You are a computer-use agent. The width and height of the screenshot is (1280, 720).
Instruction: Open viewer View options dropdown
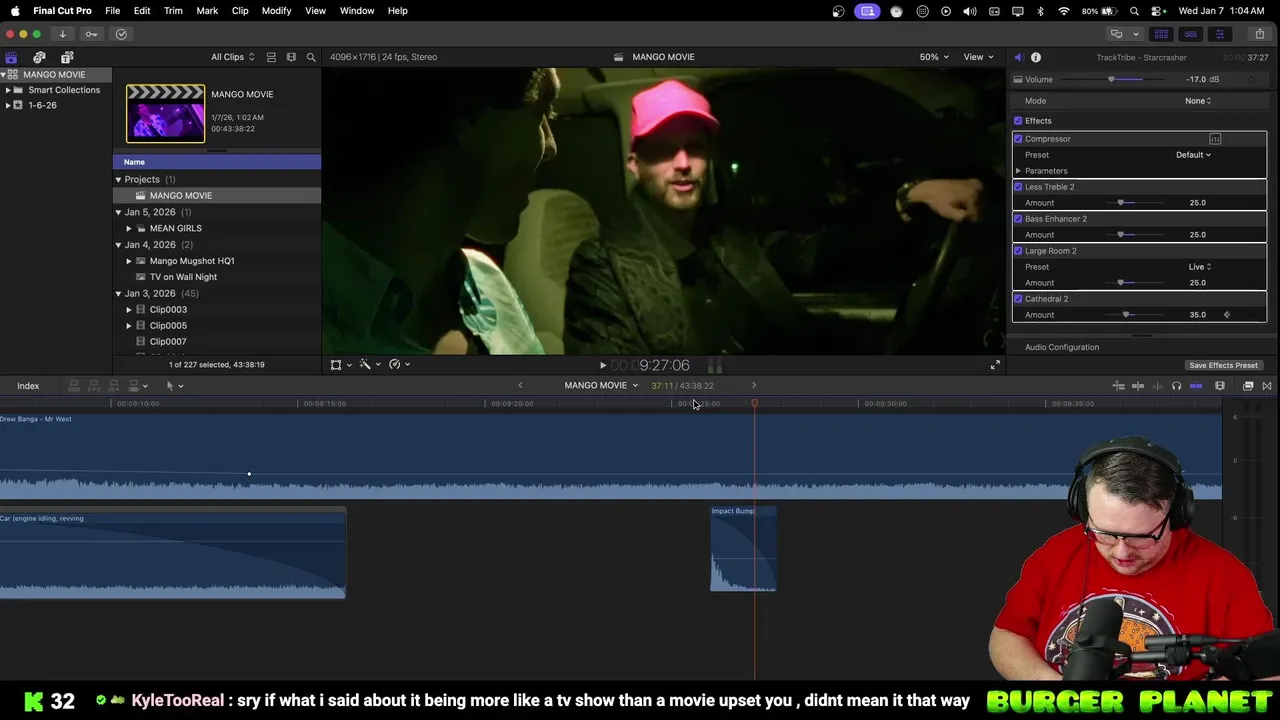[978, 57]
